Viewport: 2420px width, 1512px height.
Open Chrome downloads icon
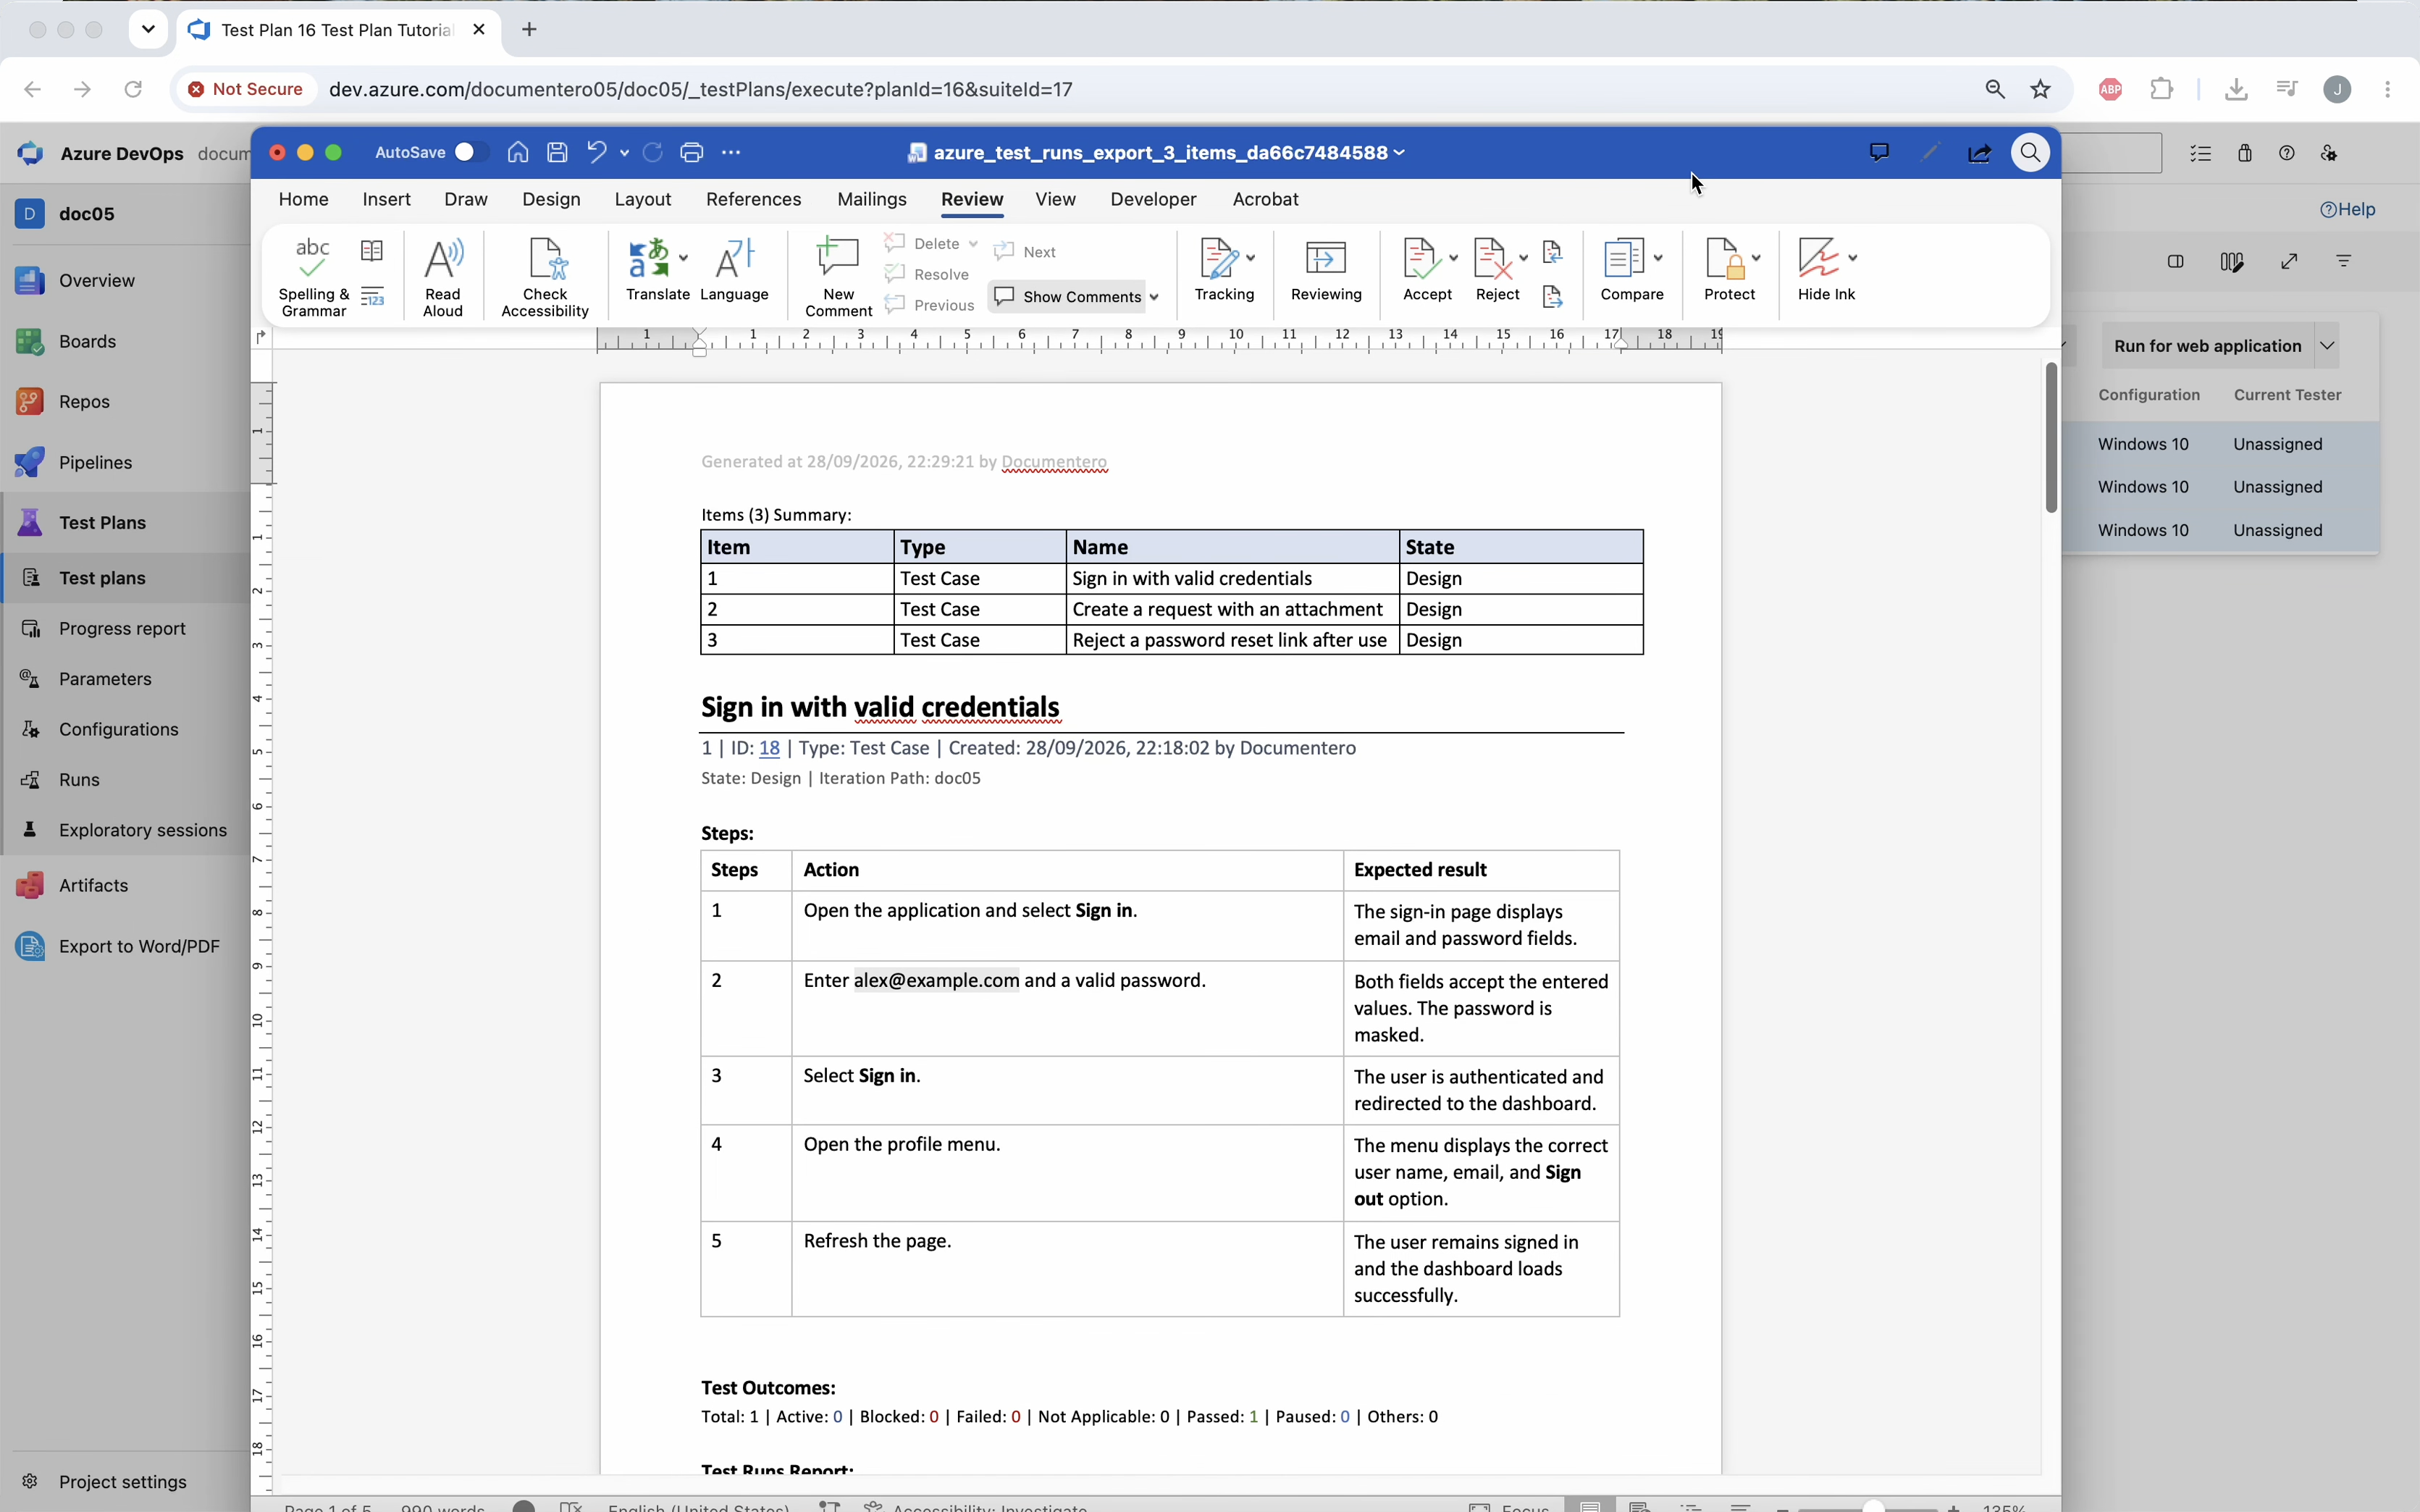tap(2236, 89)
